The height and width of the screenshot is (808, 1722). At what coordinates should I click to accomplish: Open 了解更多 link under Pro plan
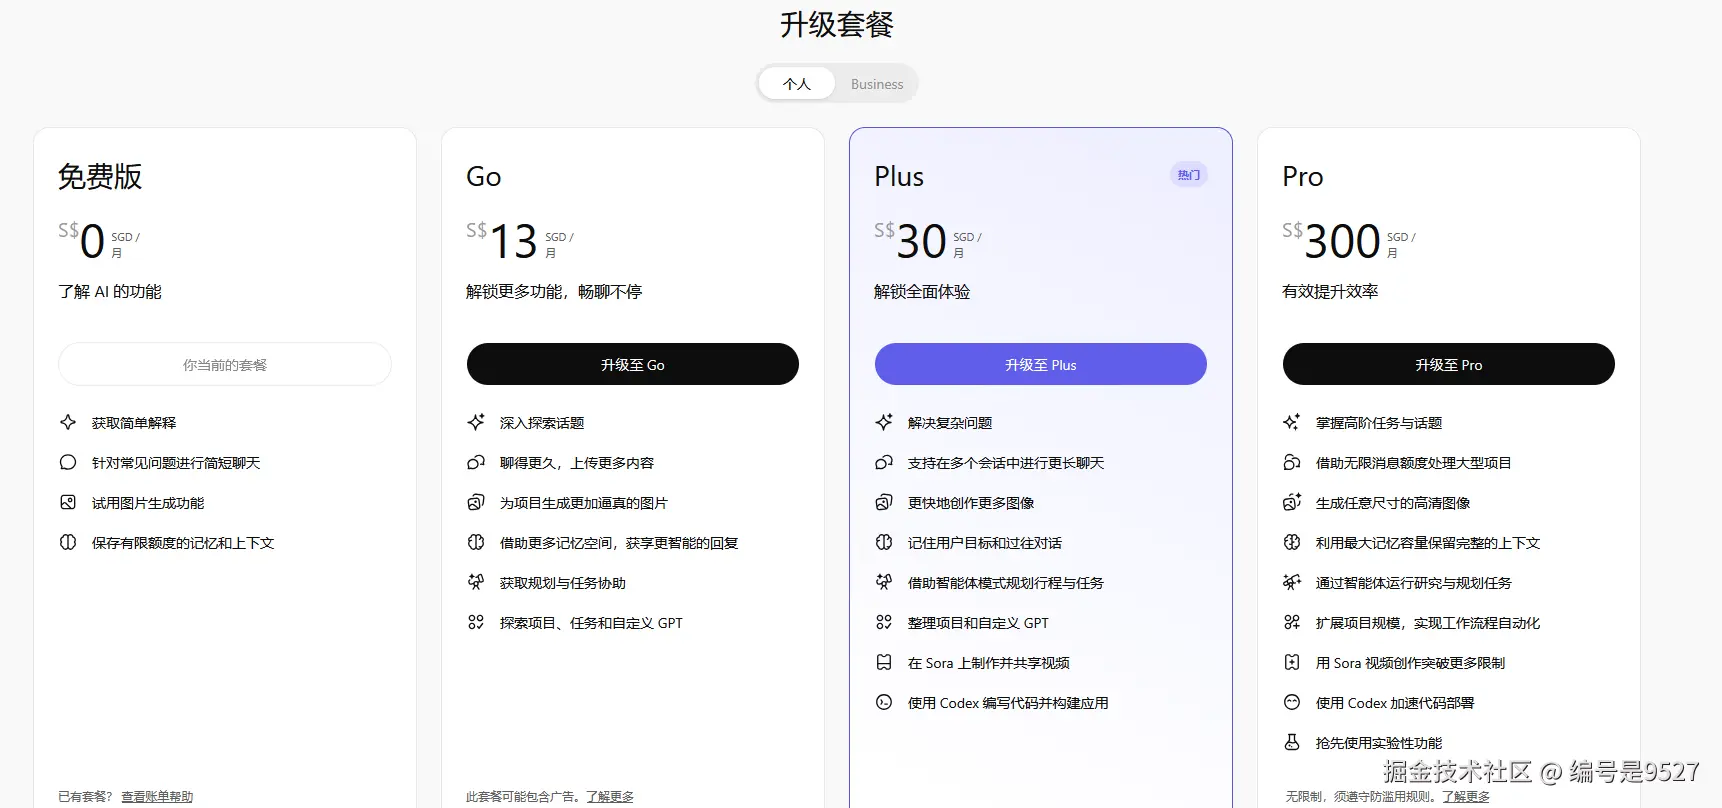[1466, 797]
